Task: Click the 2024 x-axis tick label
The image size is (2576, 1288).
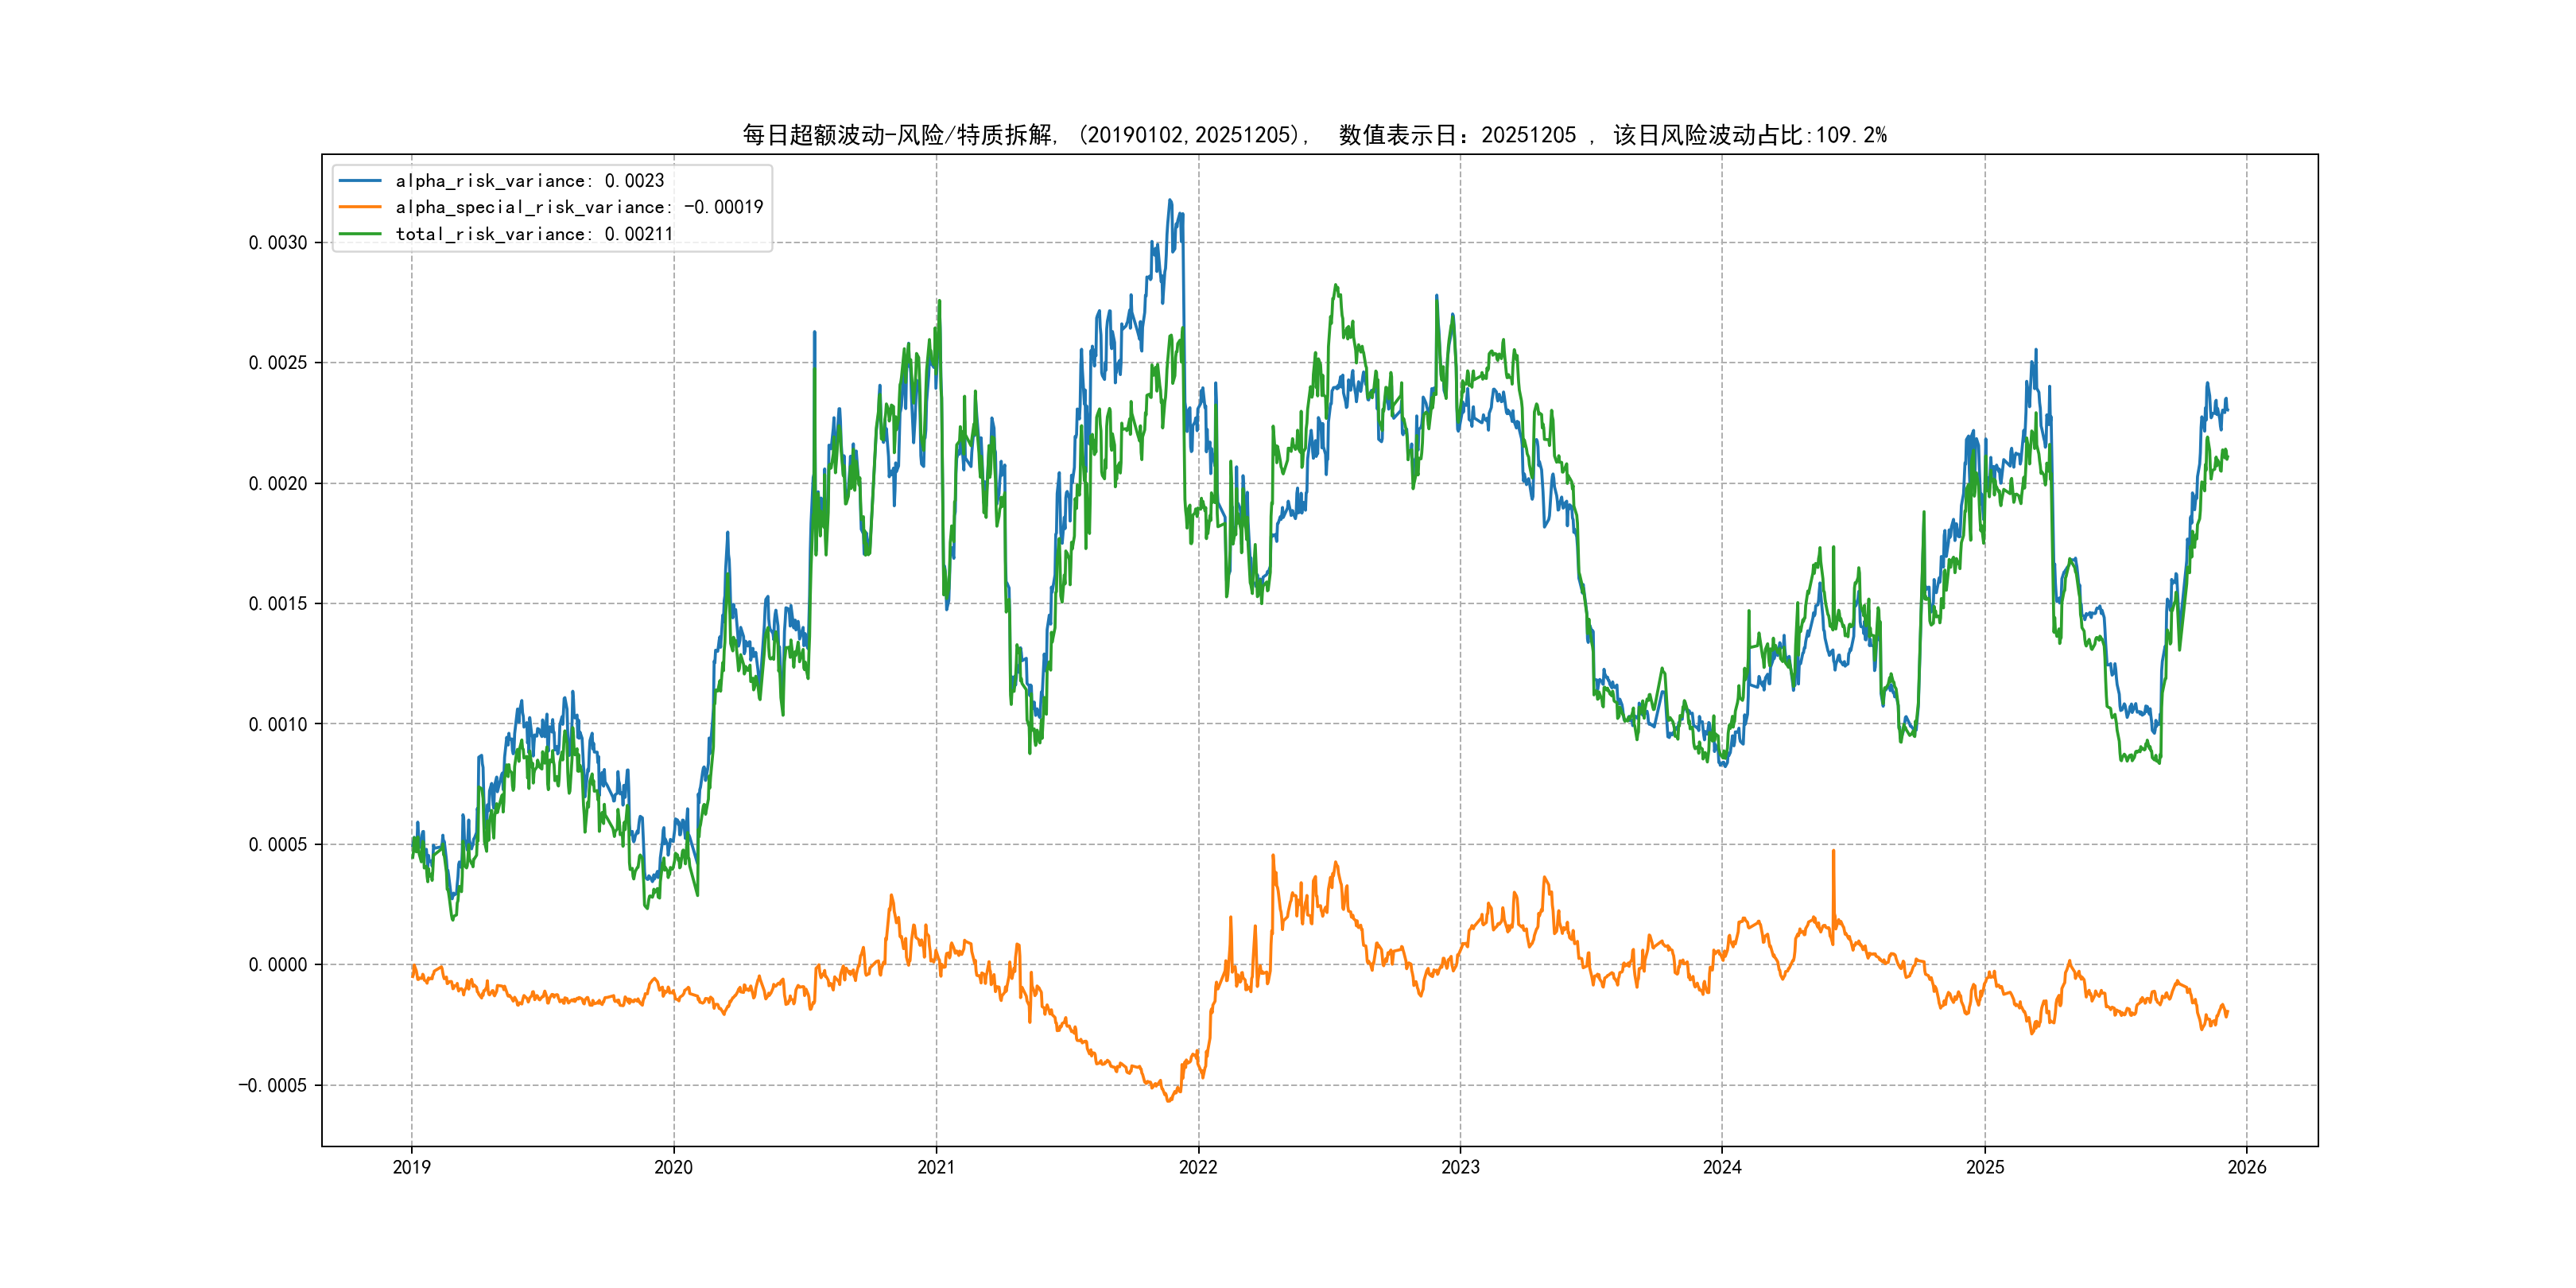Action: pos(1722,1167)
